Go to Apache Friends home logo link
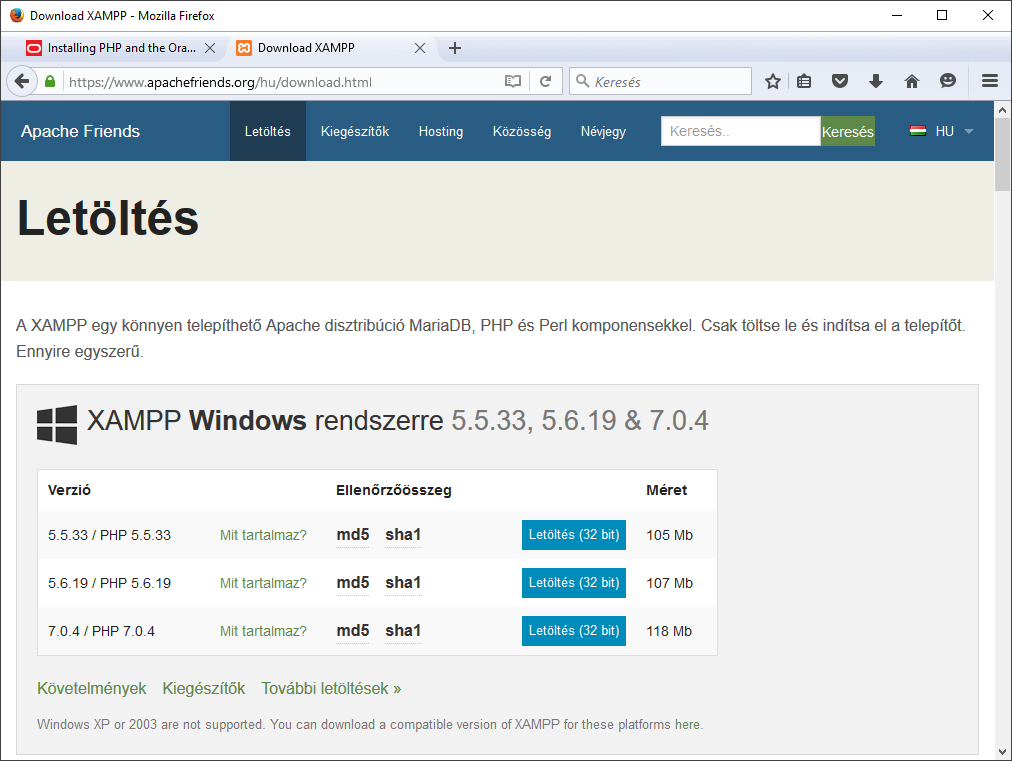 point(80,131)
